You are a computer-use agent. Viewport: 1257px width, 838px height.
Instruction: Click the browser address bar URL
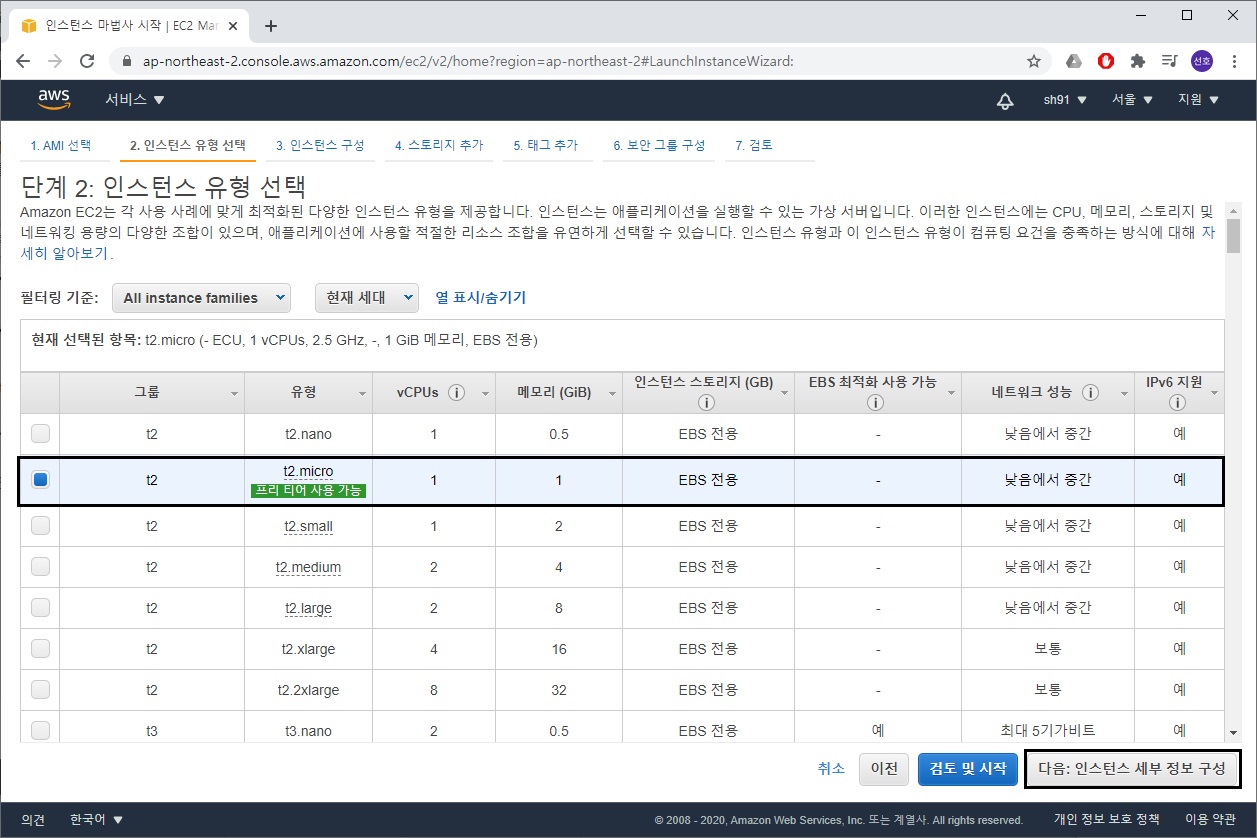point(468,61)
